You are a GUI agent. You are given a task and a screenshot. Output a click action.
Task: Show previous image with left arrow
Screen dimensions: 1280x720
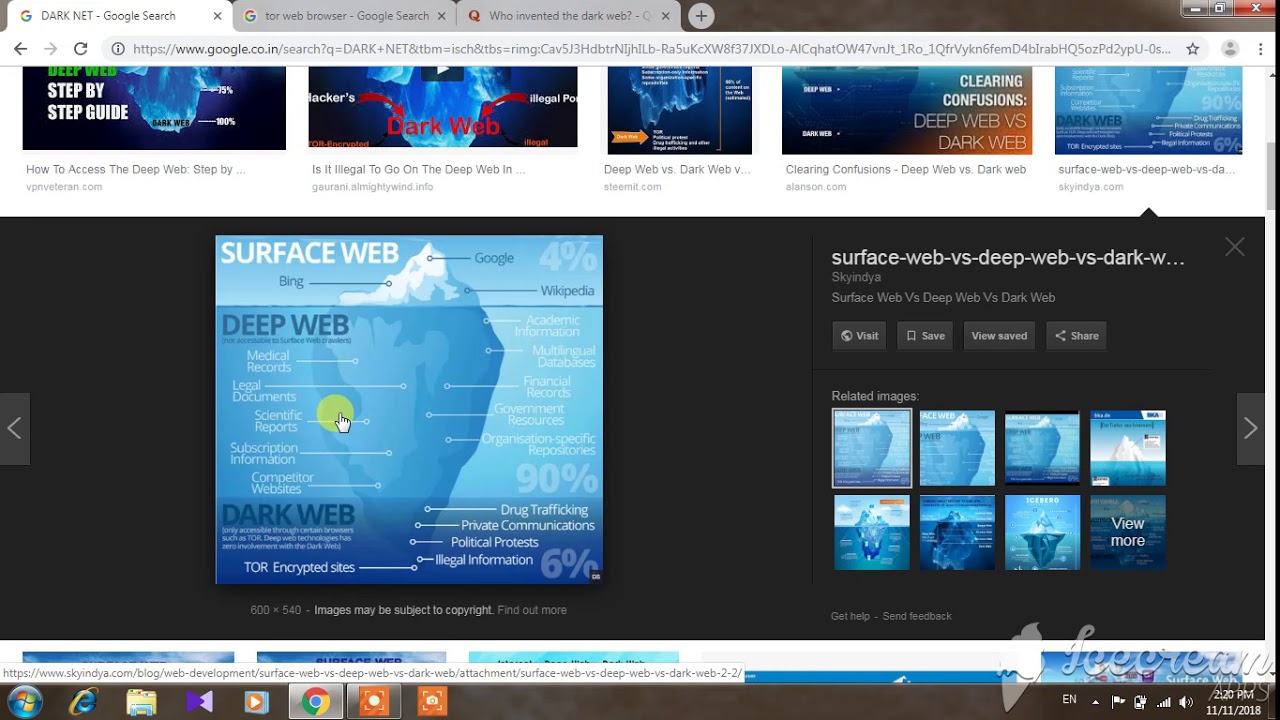click(14, 429)
